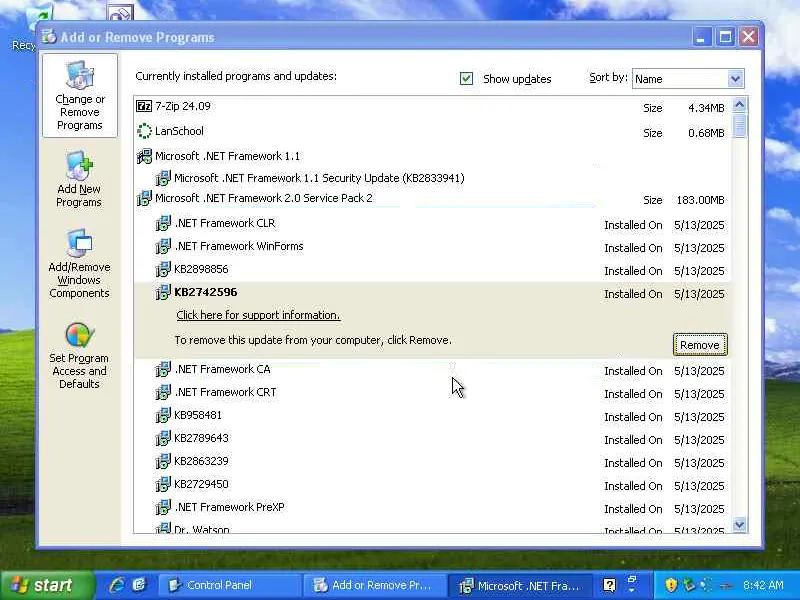Open the Windows start menu
800x600 pixels.
point(48,585)
